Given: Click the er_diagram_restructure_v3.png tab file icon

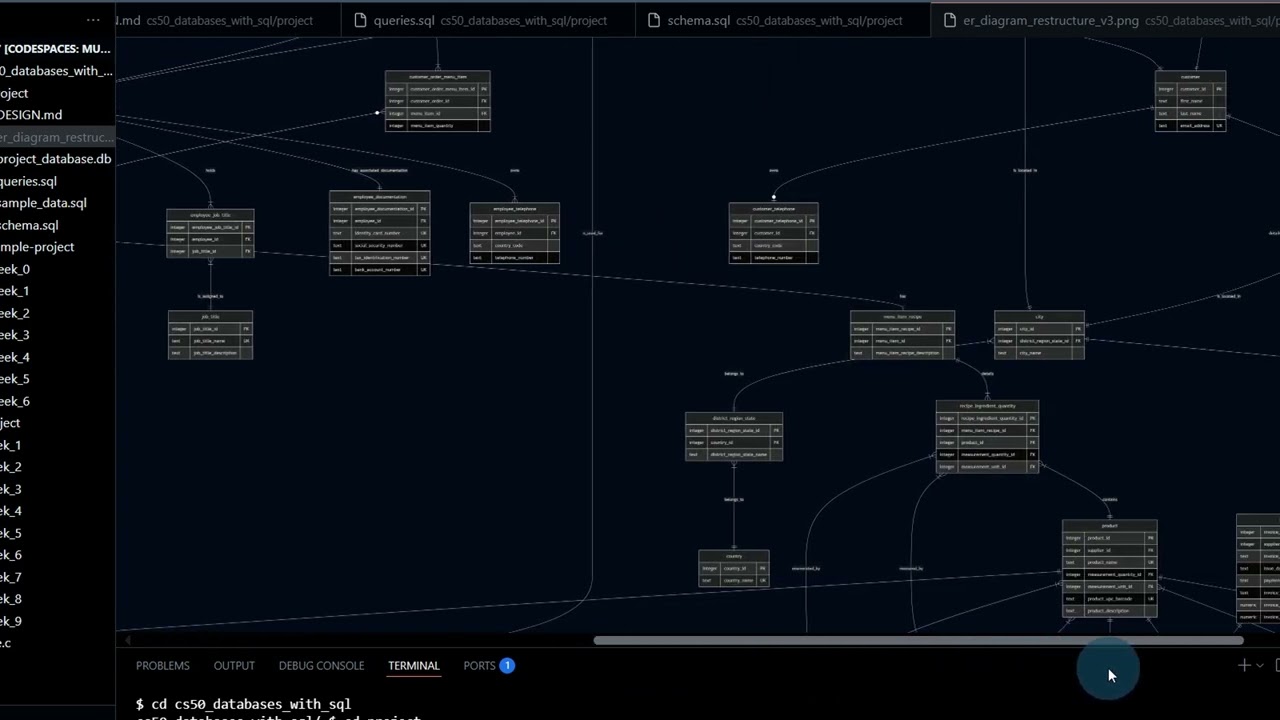Looking at the screenshot, I should point(947,20).
